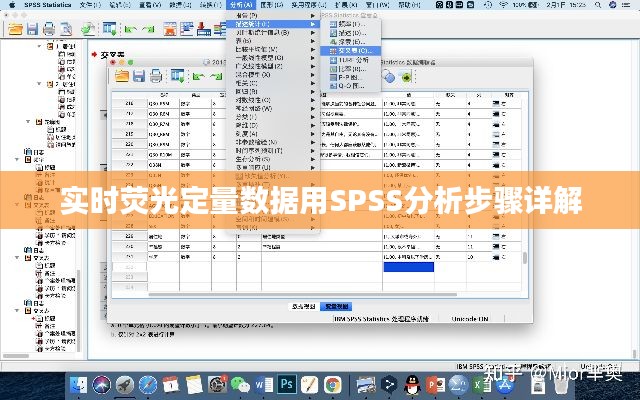Viewport: 640px width, 400px height.
Task: Open Apple menu
Action: [12, 5]
